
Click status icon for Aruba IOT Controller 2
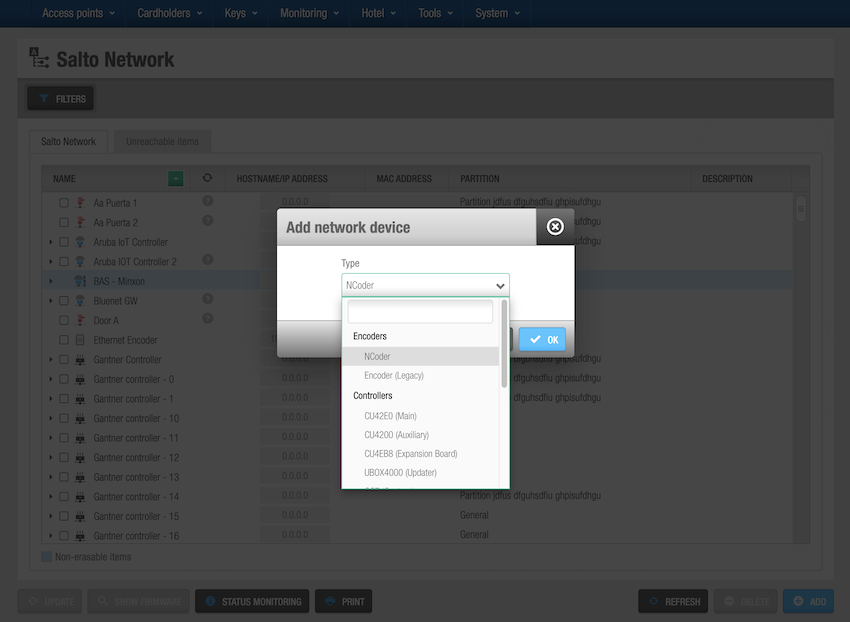[x=208, y=259]
